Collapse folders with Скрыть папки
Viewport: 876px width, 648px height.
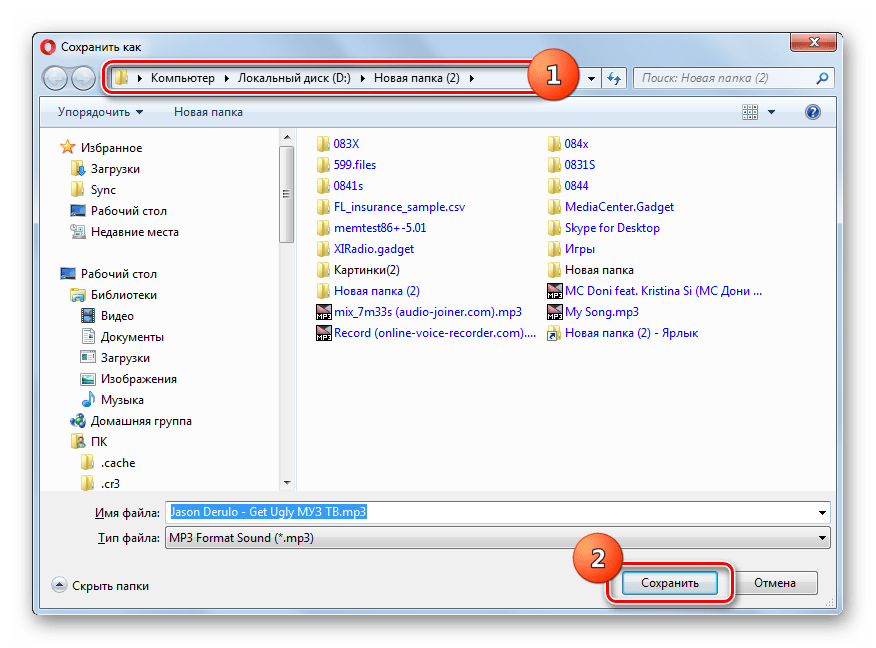(101, 586)
